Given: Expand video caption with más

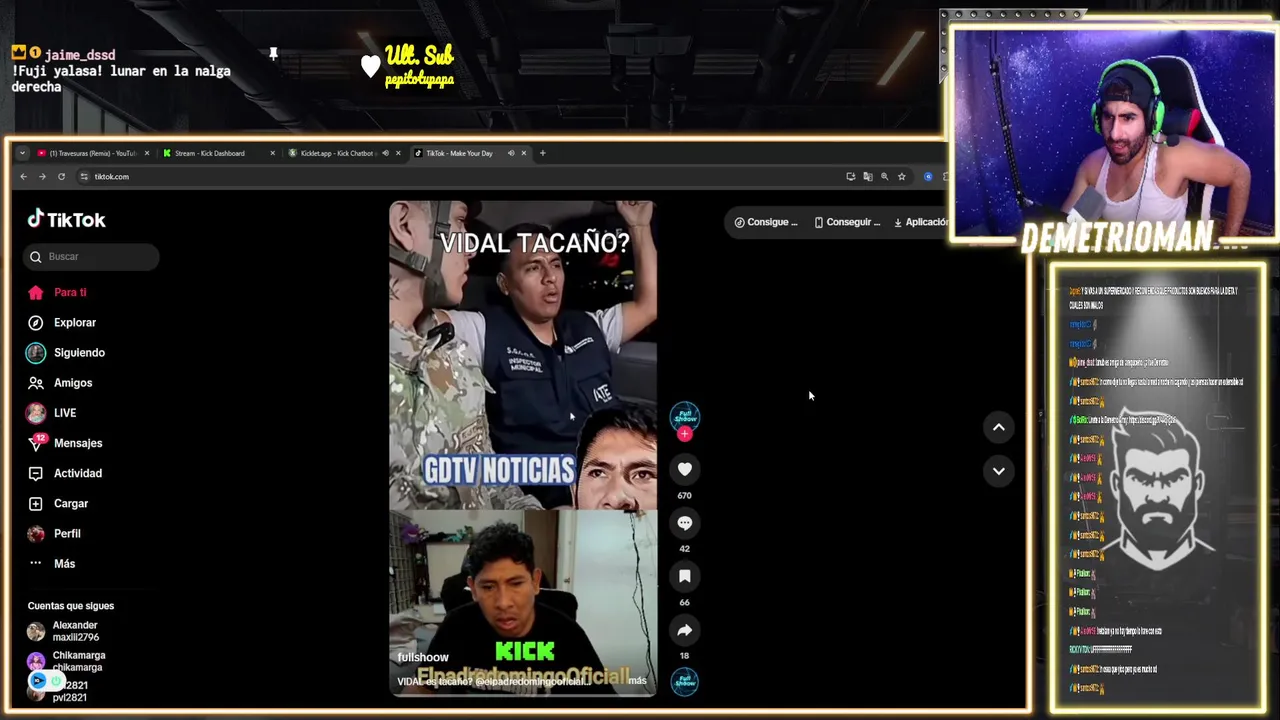Looking at the screenshot, I should click(637, 681).
